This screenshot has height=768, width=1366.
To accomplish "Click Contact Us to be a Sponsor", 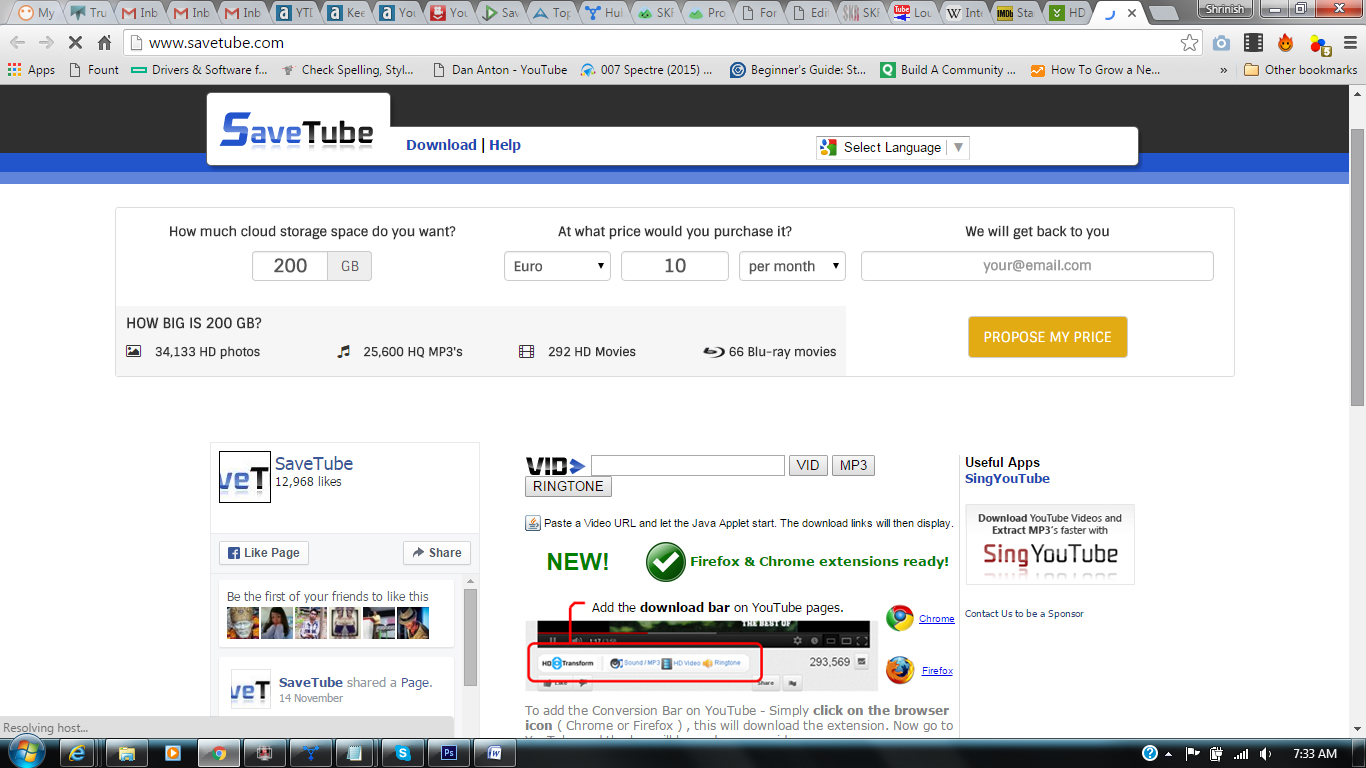I will [1024, 613].
